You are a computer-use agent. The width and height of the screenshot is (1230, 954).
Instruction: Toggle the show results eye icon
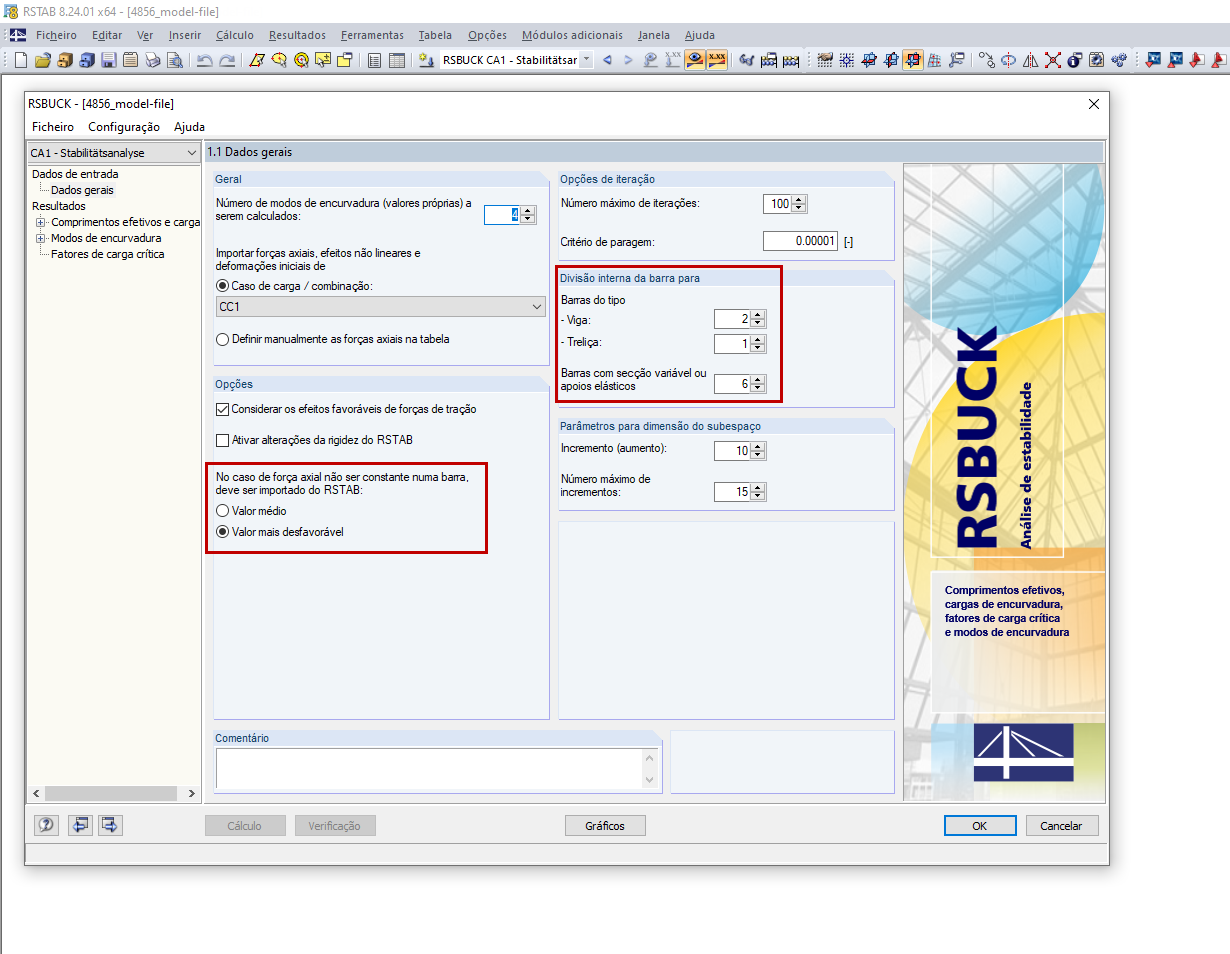[695, 60]
